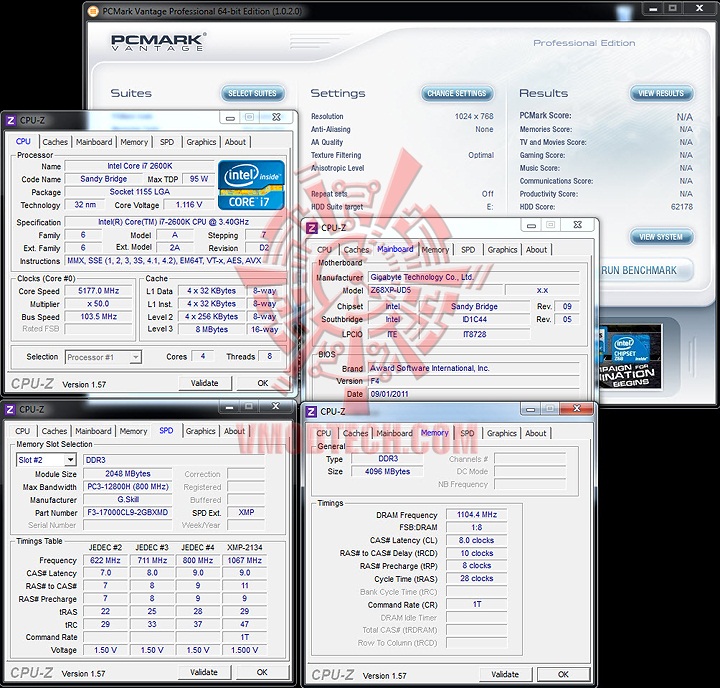Click View Results button in PCMark

661,93
